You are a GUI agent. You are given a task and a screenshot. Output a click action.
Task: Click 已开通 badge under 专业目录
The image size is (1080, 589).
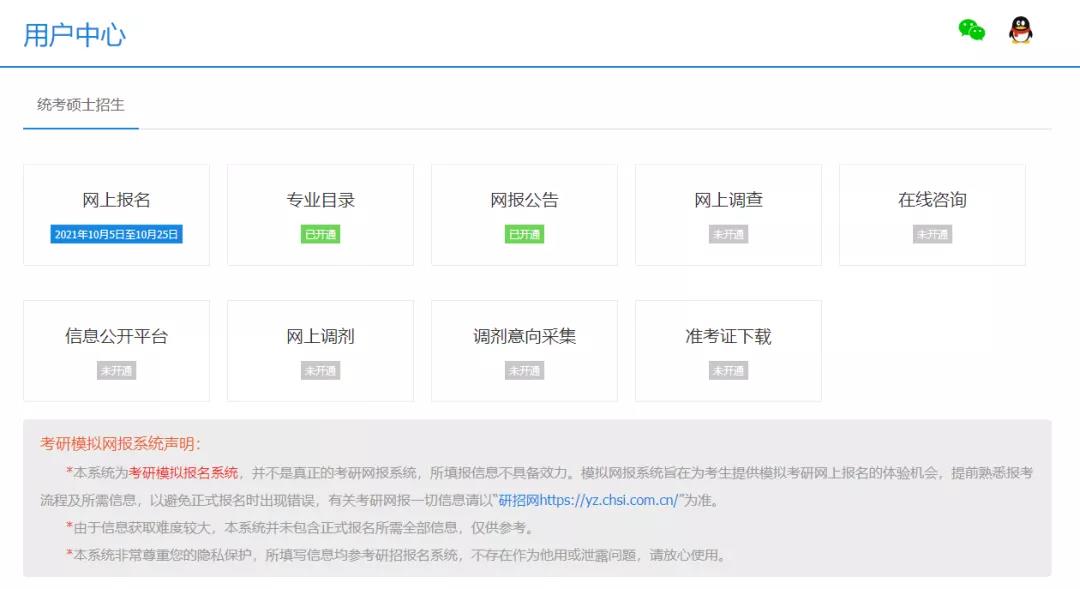click(x=320, y=234)
